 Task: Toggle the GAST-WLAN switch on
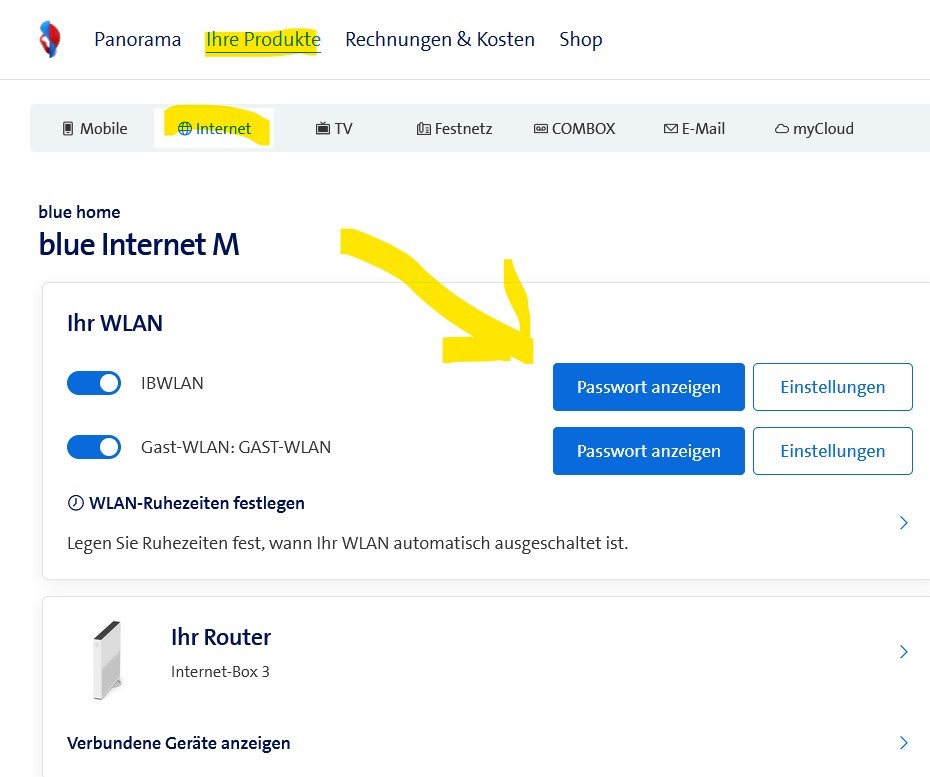coord(94,447)
